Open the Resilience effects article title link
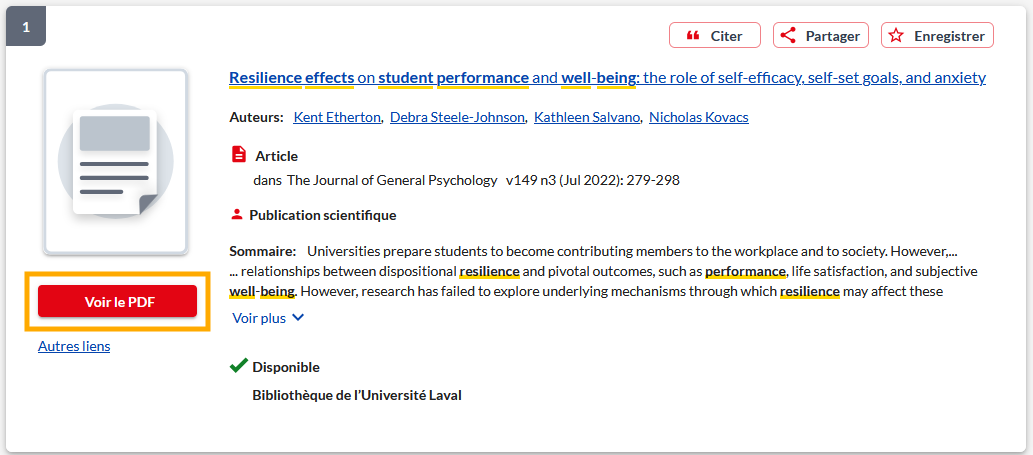The image size is (1033, 455). coord(607,78)
